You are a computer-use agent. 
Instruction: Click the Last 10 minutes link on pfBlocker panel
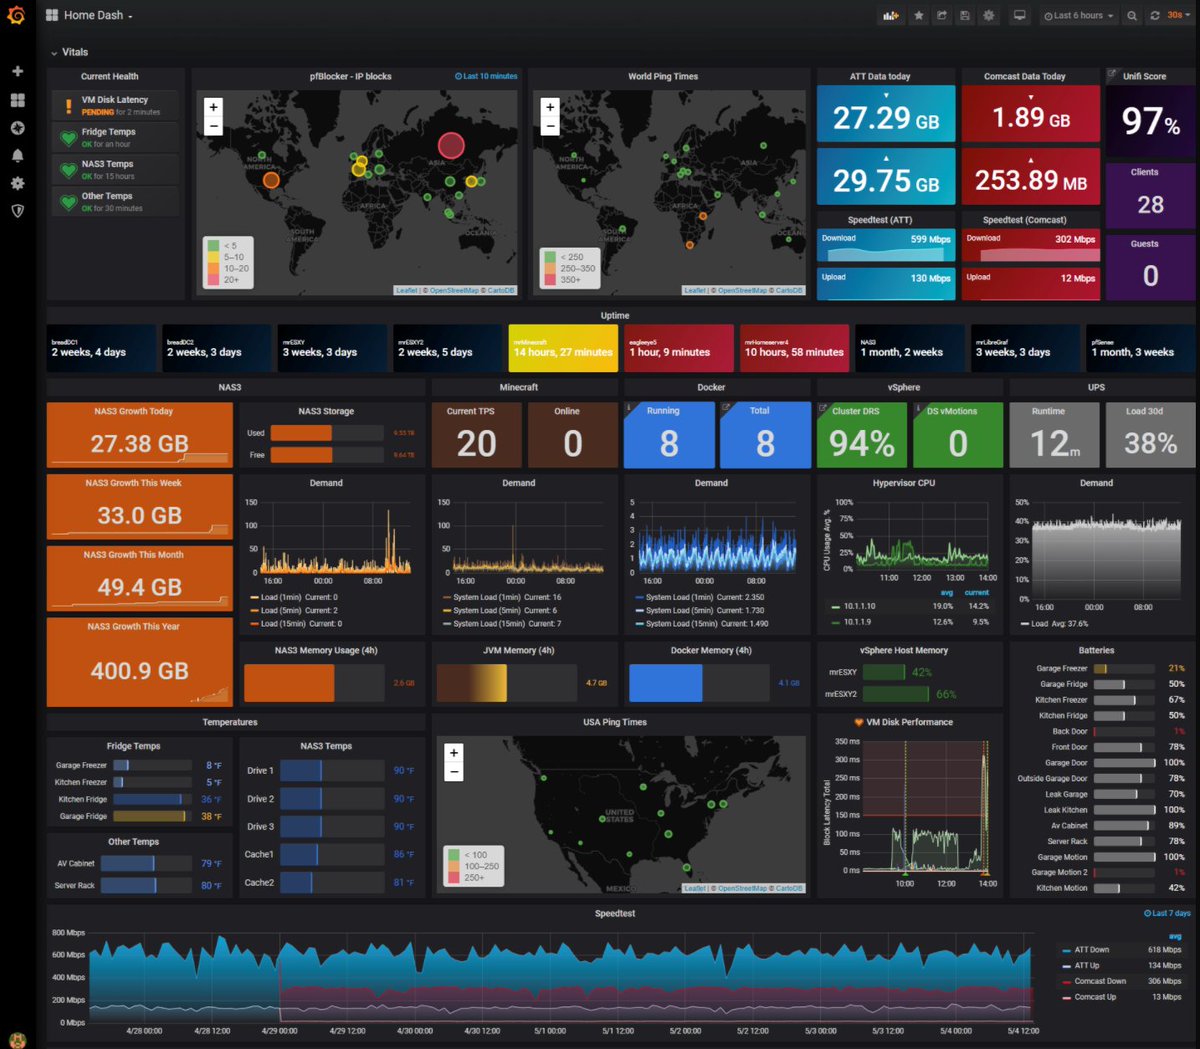pyautogui.click(x=486, y=76)
